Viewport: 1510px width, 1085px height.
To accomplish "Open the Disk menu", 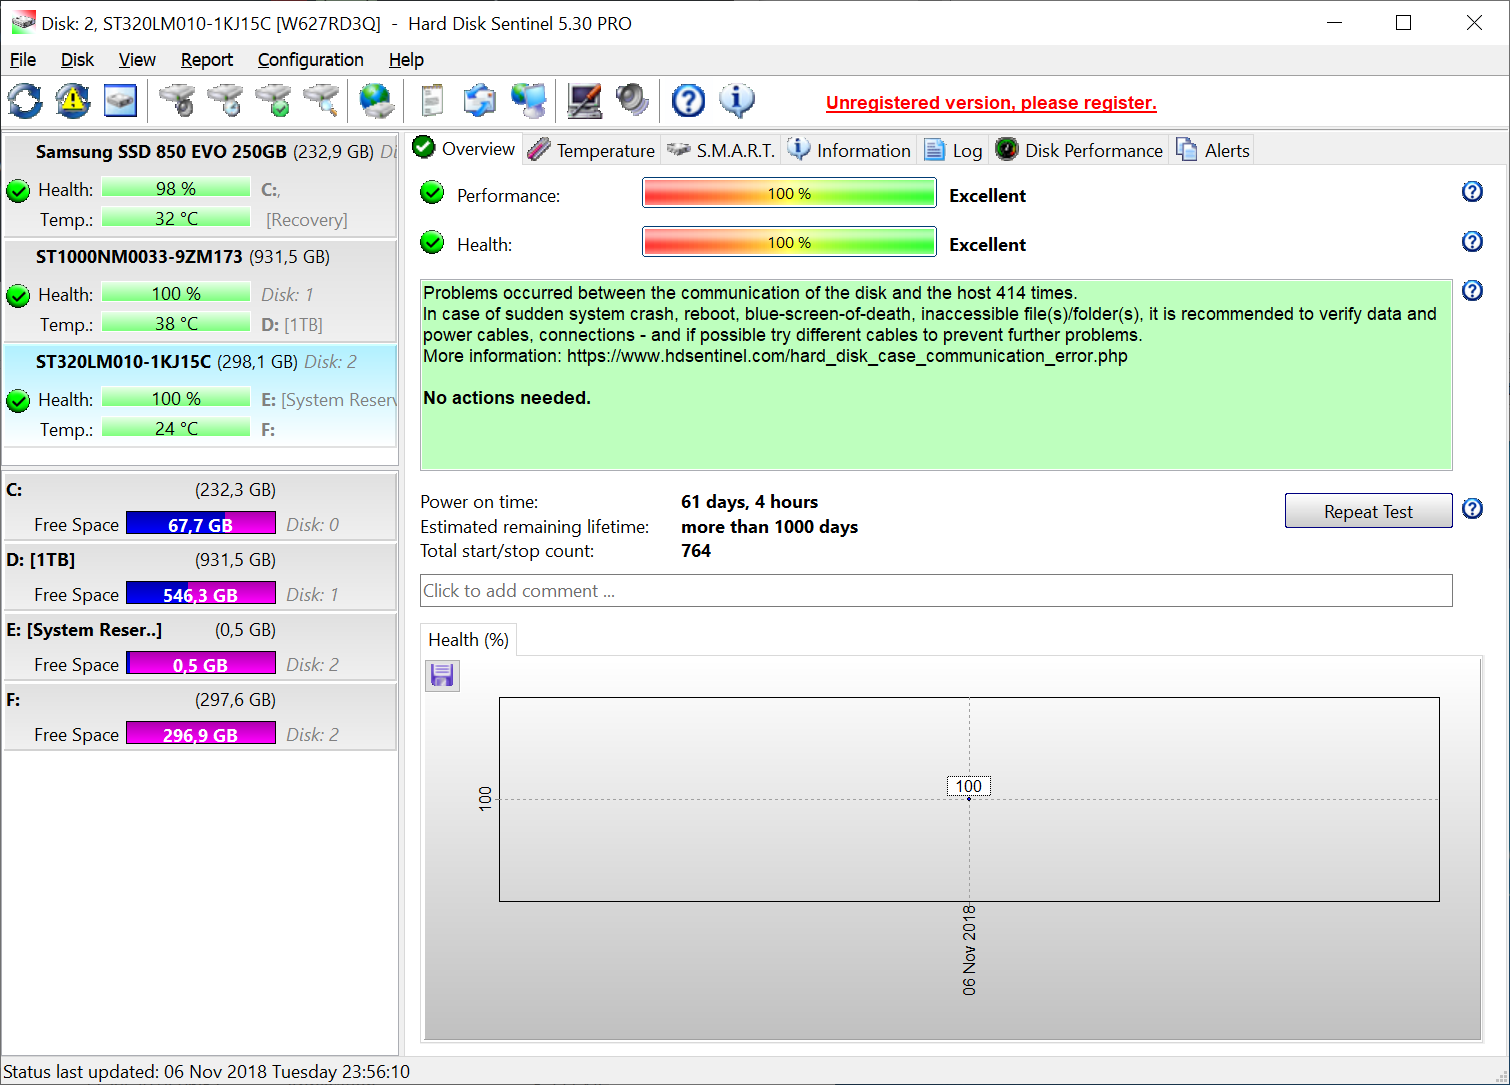I will pos(77,60).
